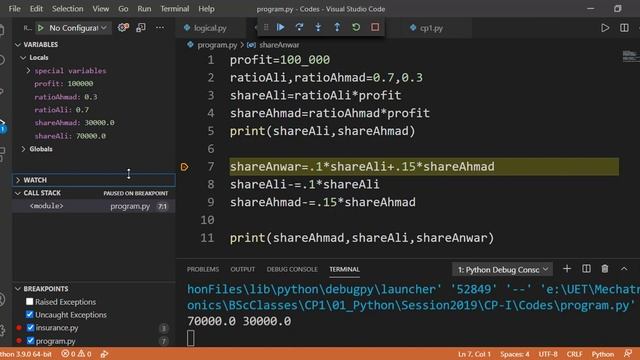Select the module call stack frame
This screenshot has height=360, width=640.
click(94, 206)
